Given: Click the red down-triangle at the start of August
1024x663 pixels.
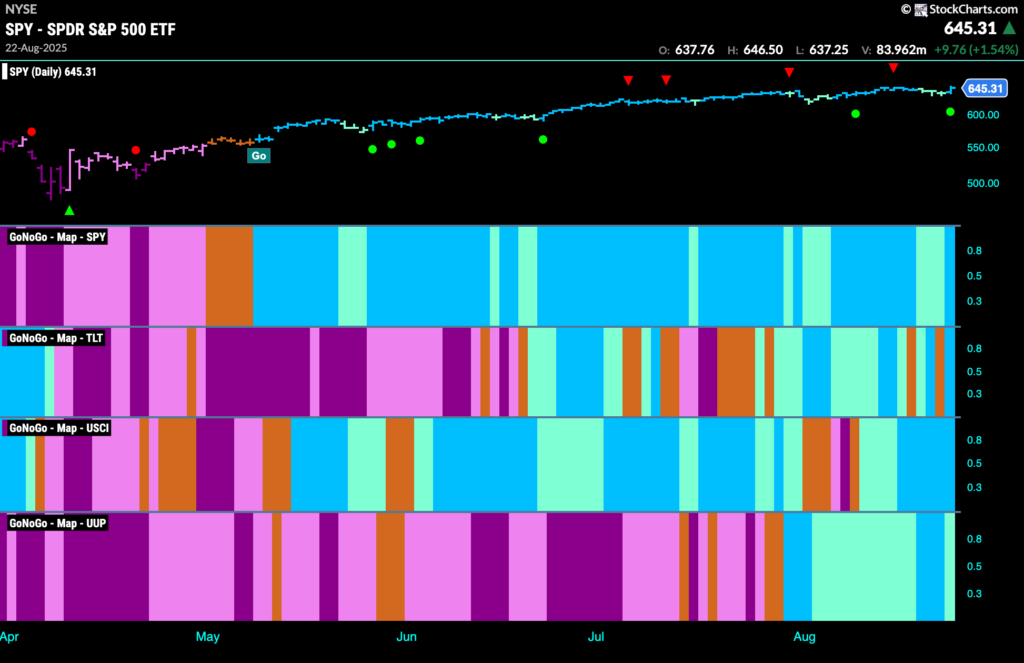Looking at the screenshot, I should 790,72.
